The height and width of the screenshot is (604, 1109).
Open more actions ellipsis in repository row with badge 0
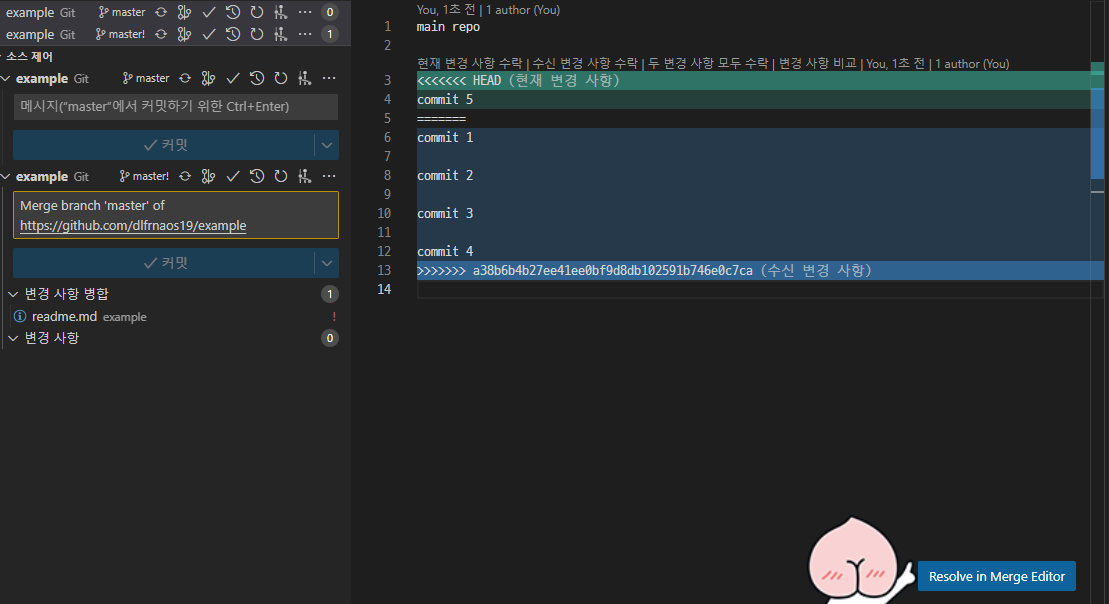(x=305, y=12)
